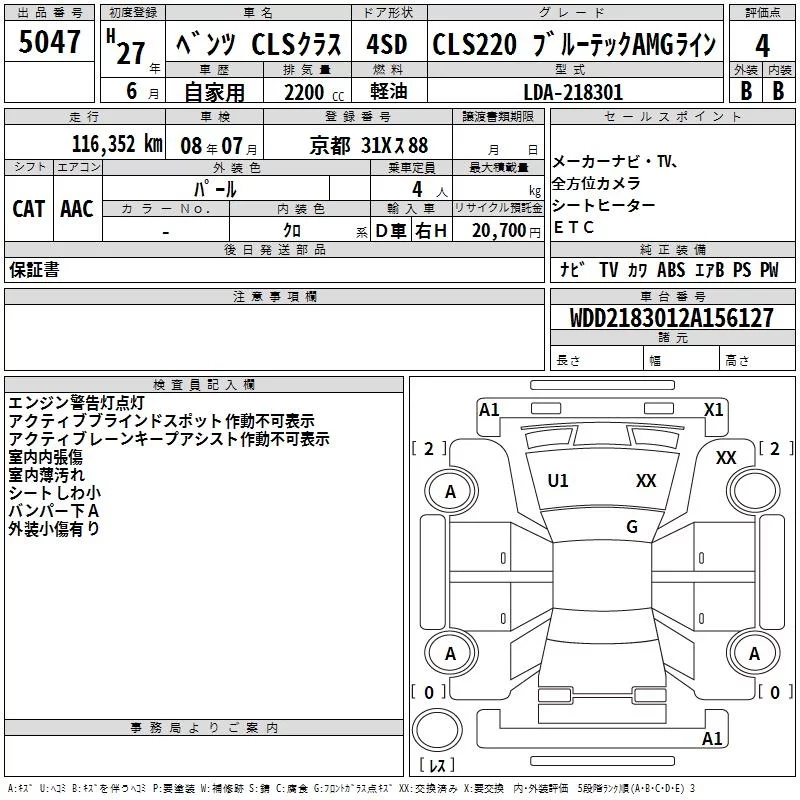Click 保証書 in later-shipped parts
The image size is (800, 800).
[34, 269]
